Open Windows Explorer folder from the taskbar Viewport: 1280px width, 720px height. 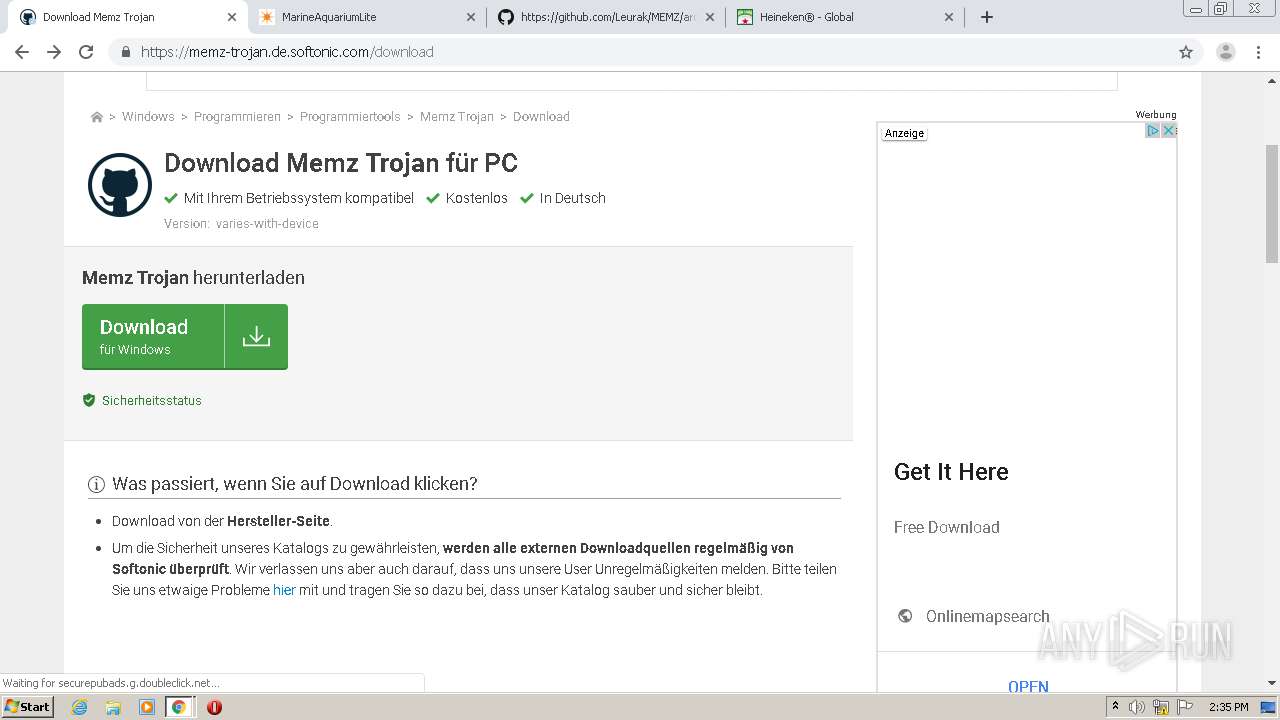tap(113, 707)
